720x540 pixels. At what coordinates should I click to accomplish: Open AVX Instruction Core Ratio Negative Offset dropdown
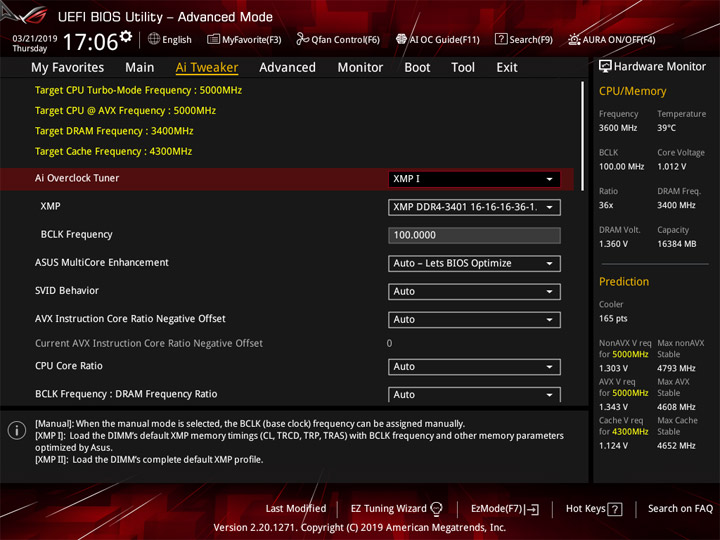coord(474,320)
